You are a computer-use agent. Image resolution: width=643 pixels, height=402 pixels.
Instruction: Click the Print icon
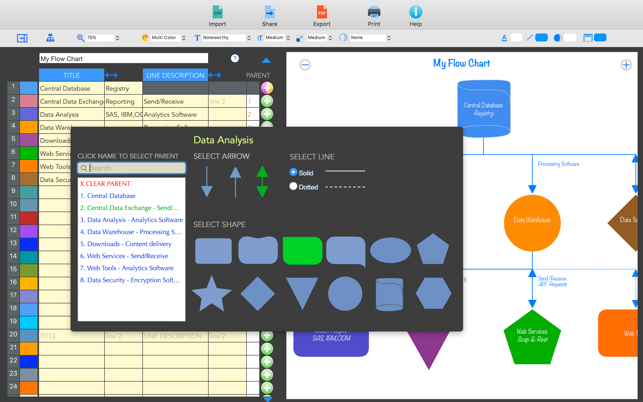pos(374,12)
